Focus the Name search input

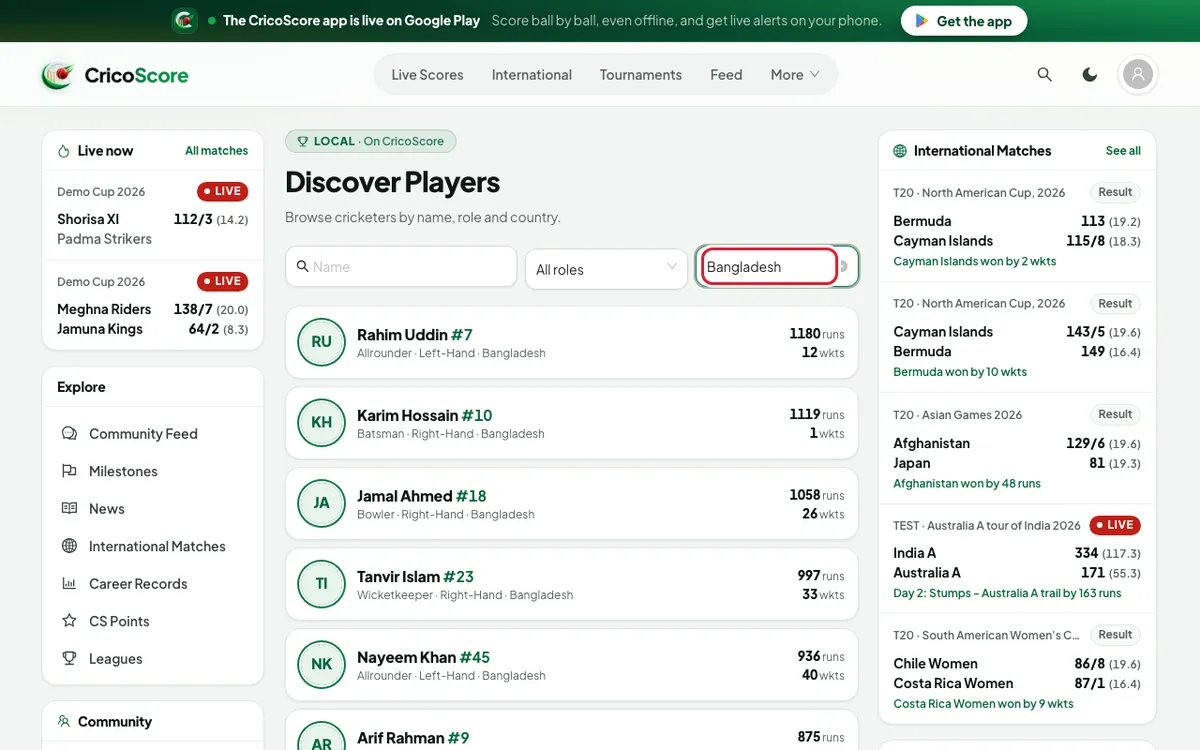[x=401, y=267]
